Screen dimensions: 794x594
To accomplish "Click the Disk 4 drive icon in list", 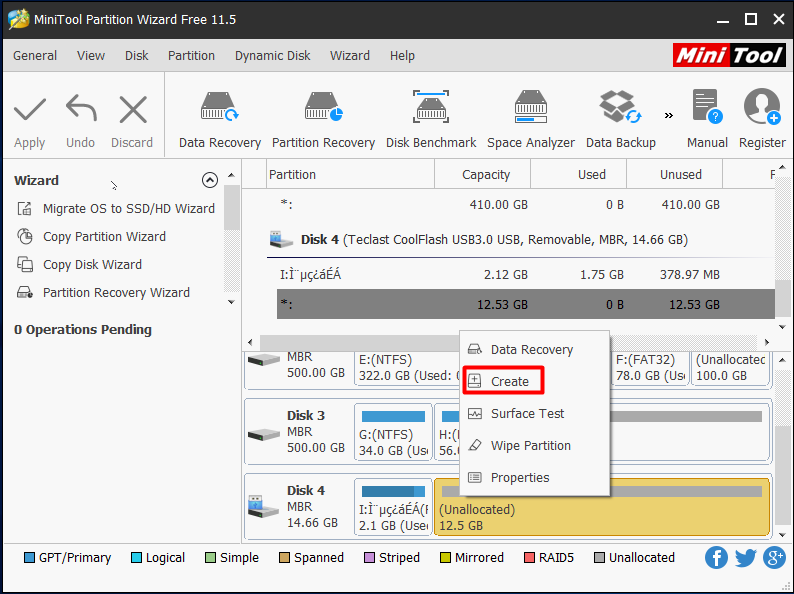I will [281, 240].
